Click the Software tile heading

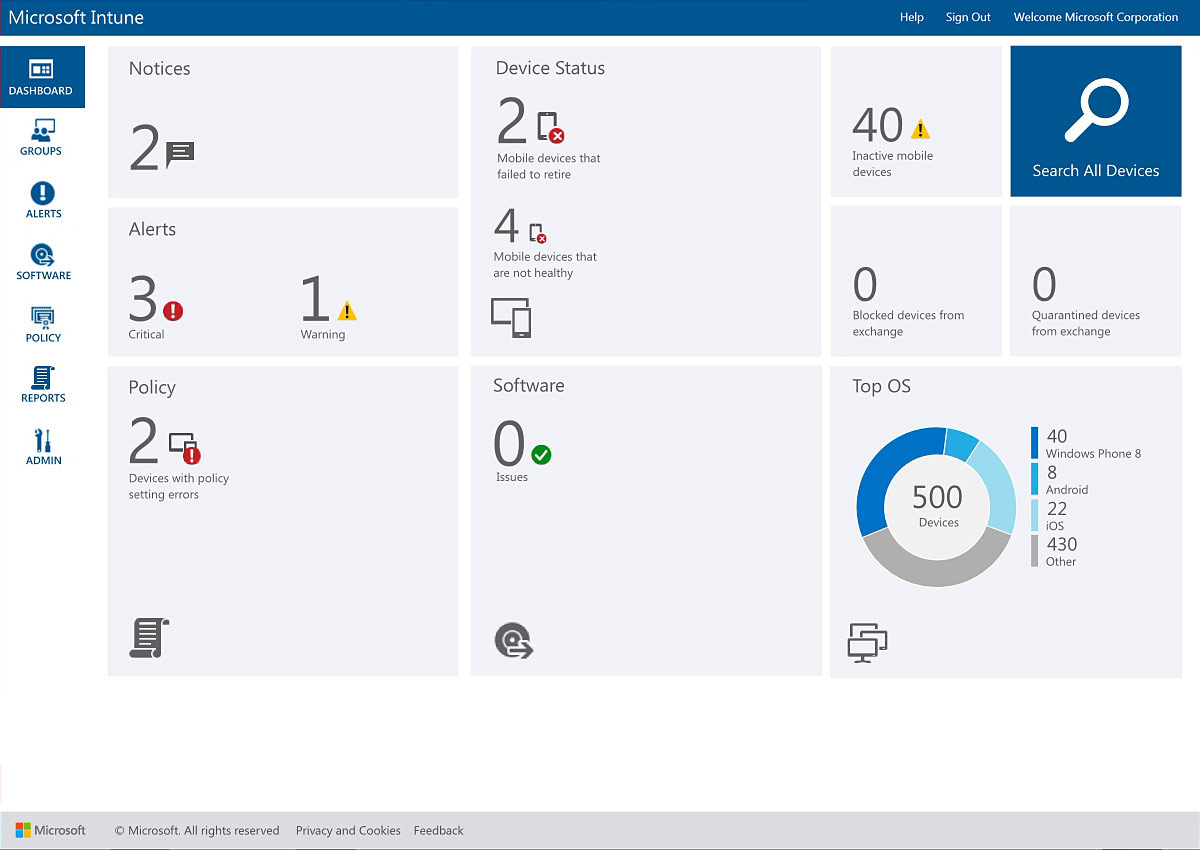click(x=528, y=385)
